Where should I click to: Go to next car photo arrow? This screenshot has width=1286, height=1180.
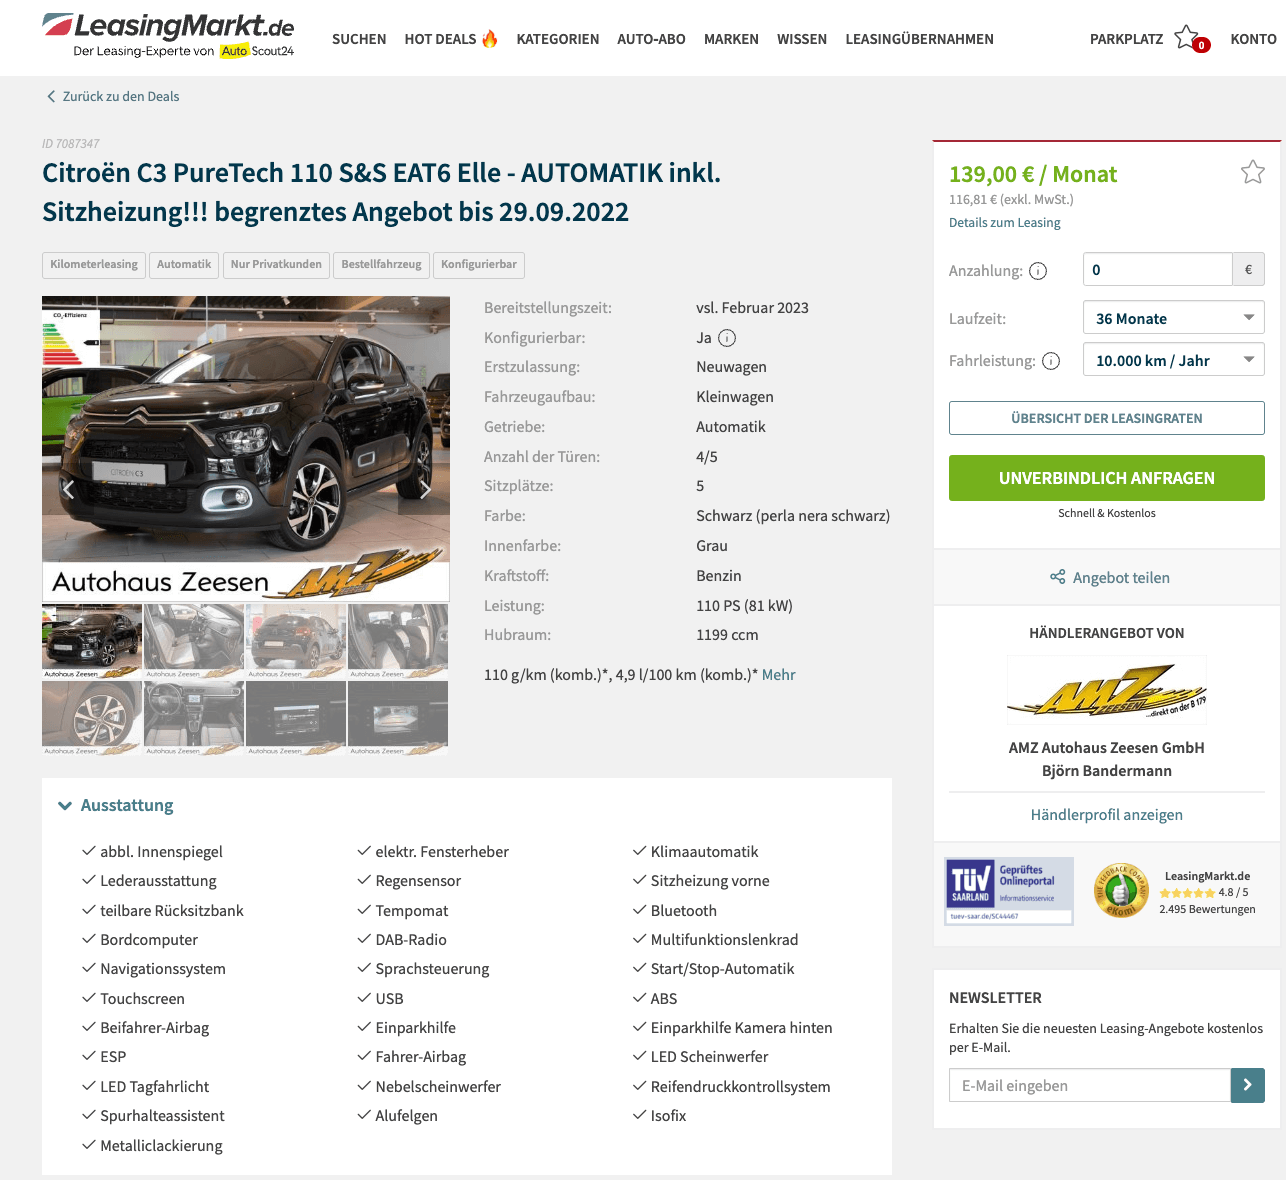[x=424, y=489]
